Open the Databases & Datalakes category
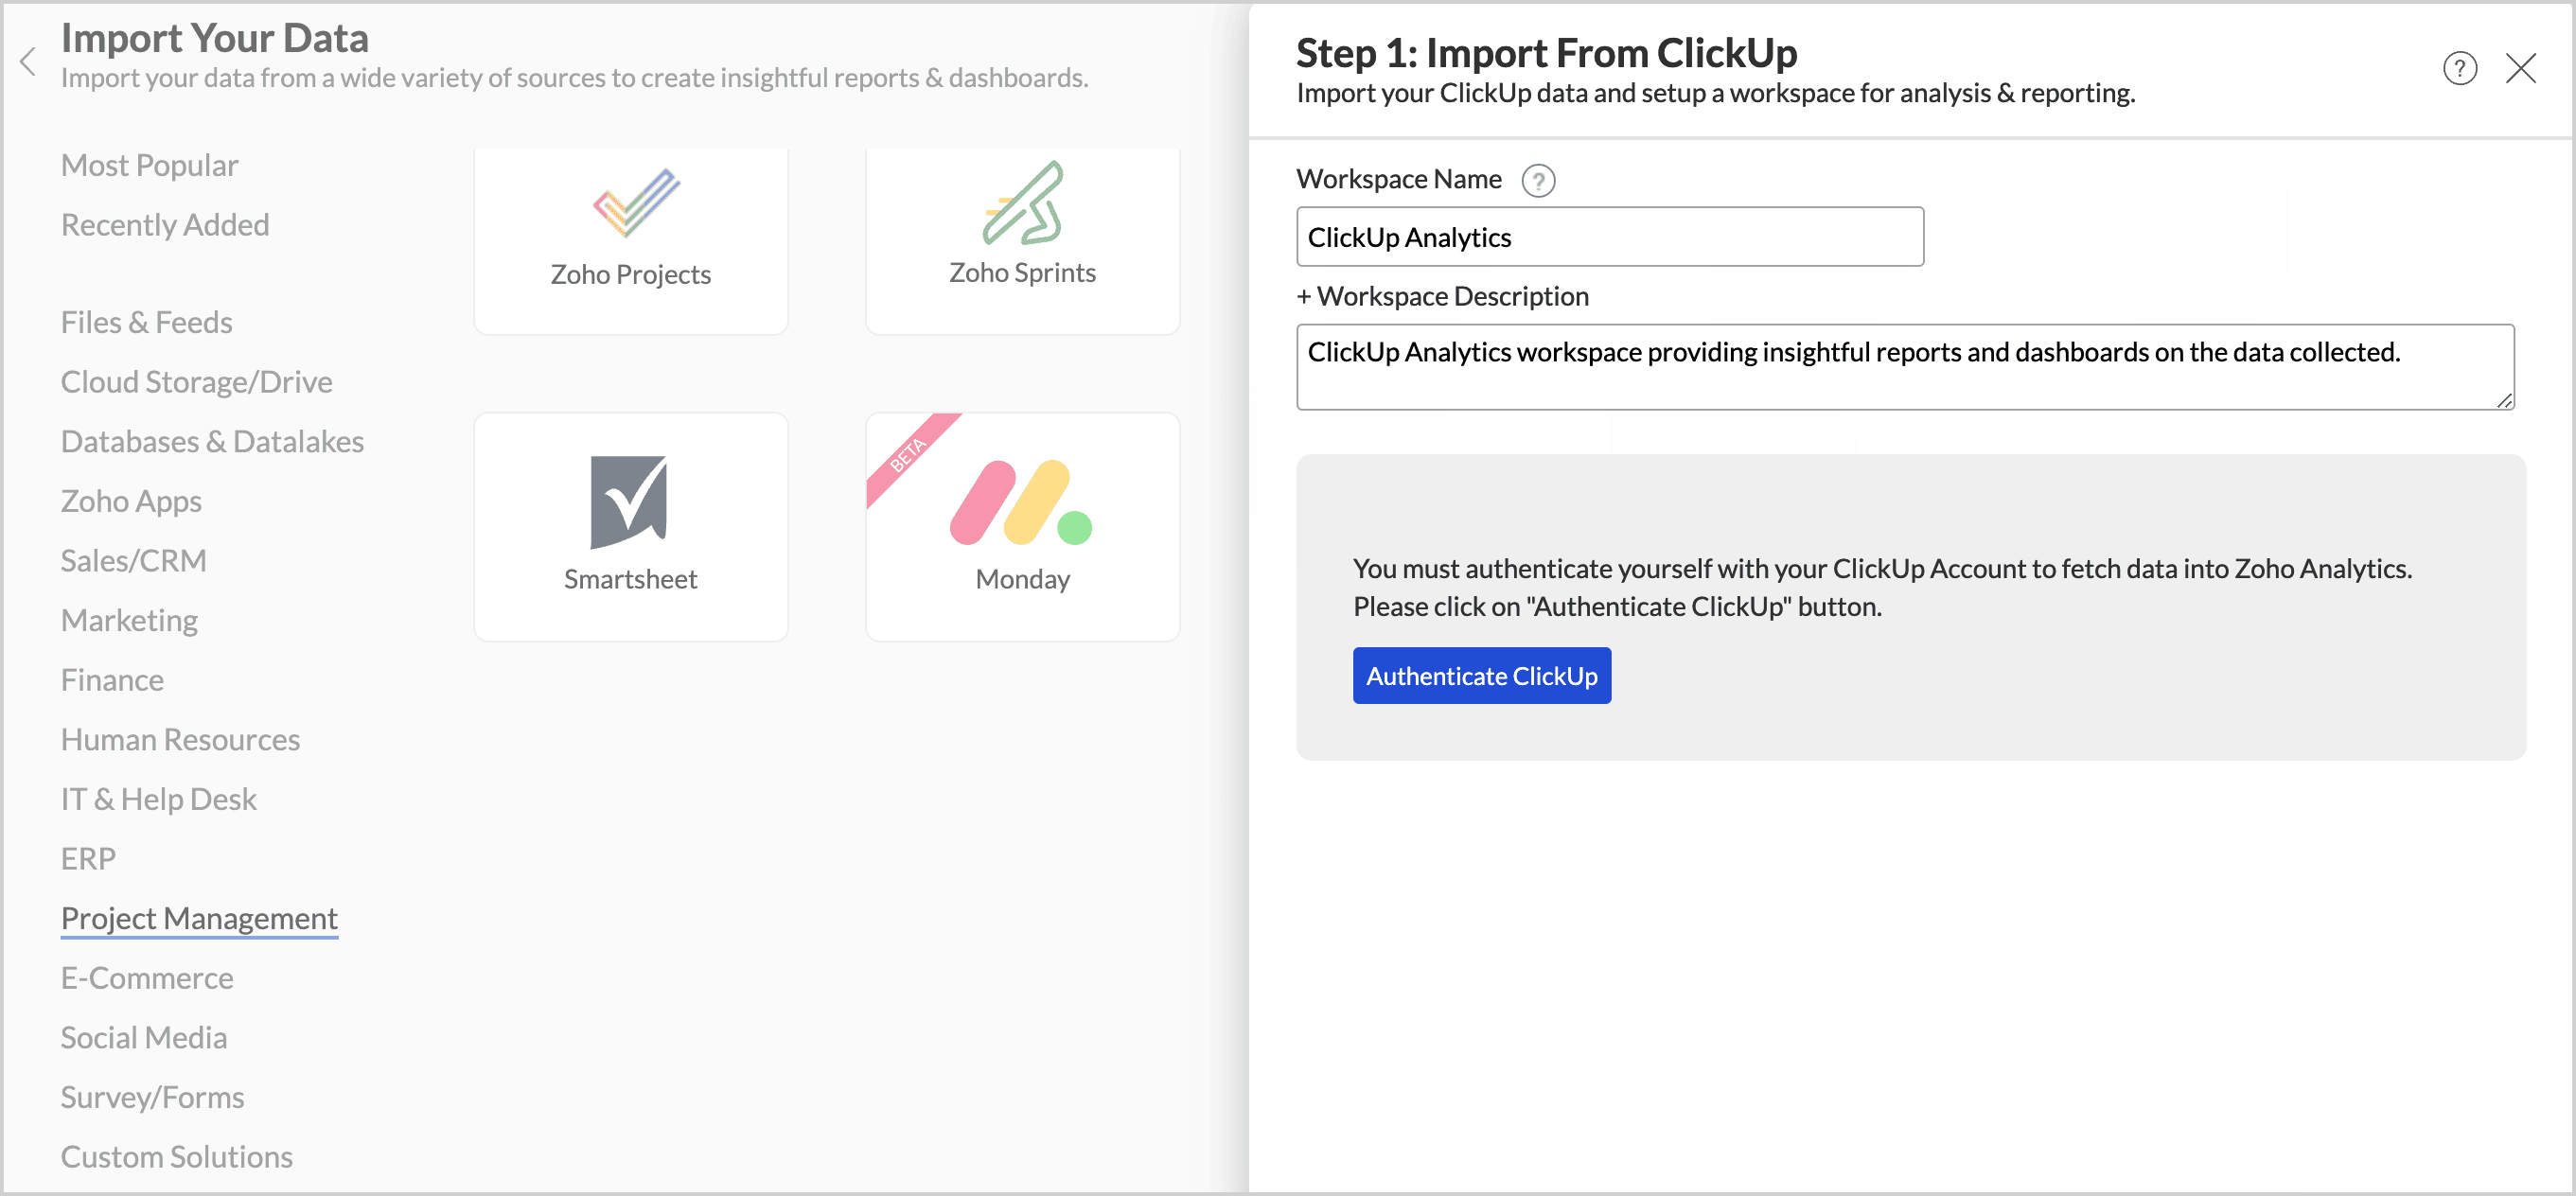Image resolution: width=2576 pixels, height=1196 pixels. [x=212, y=441]
